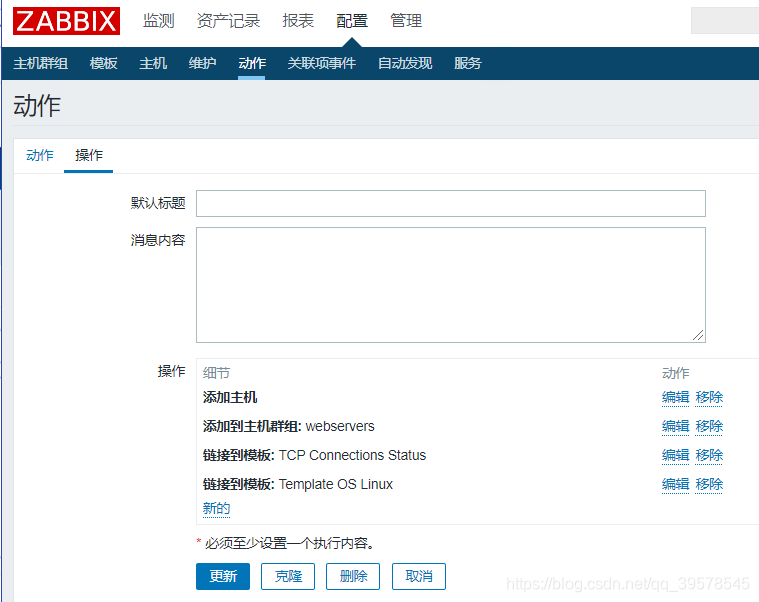Screen dimensions: 759x602
Task: Select 'TCP Connections Status' text
Action: pos(352,455)
